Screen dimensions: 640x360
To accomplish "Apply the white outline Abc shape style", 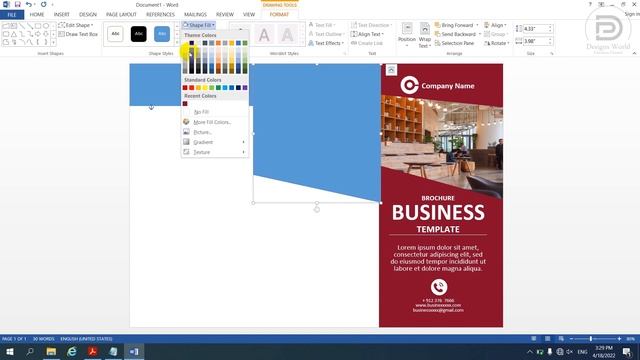I will click(116, 34).
